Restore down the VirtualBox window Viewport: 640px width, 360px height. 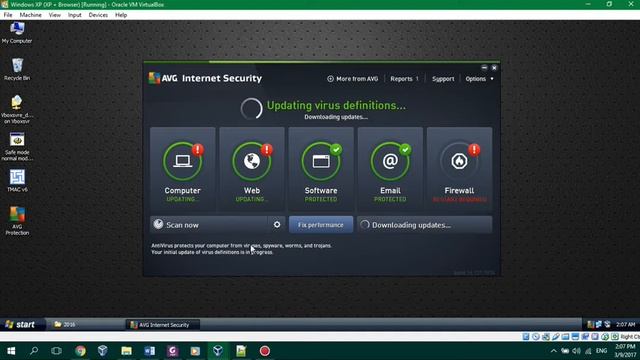pos(609,4)
